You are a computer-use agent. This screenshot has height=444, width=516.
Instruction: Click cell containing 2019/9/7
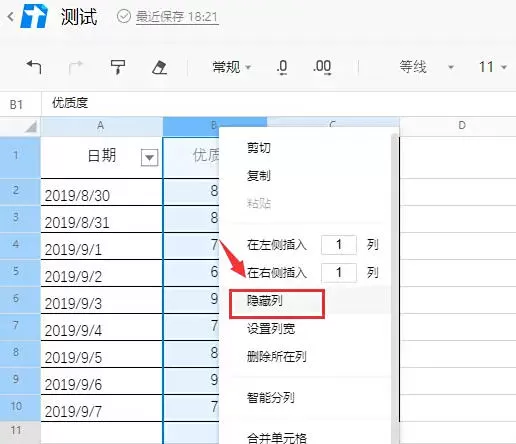pos(102,408)
